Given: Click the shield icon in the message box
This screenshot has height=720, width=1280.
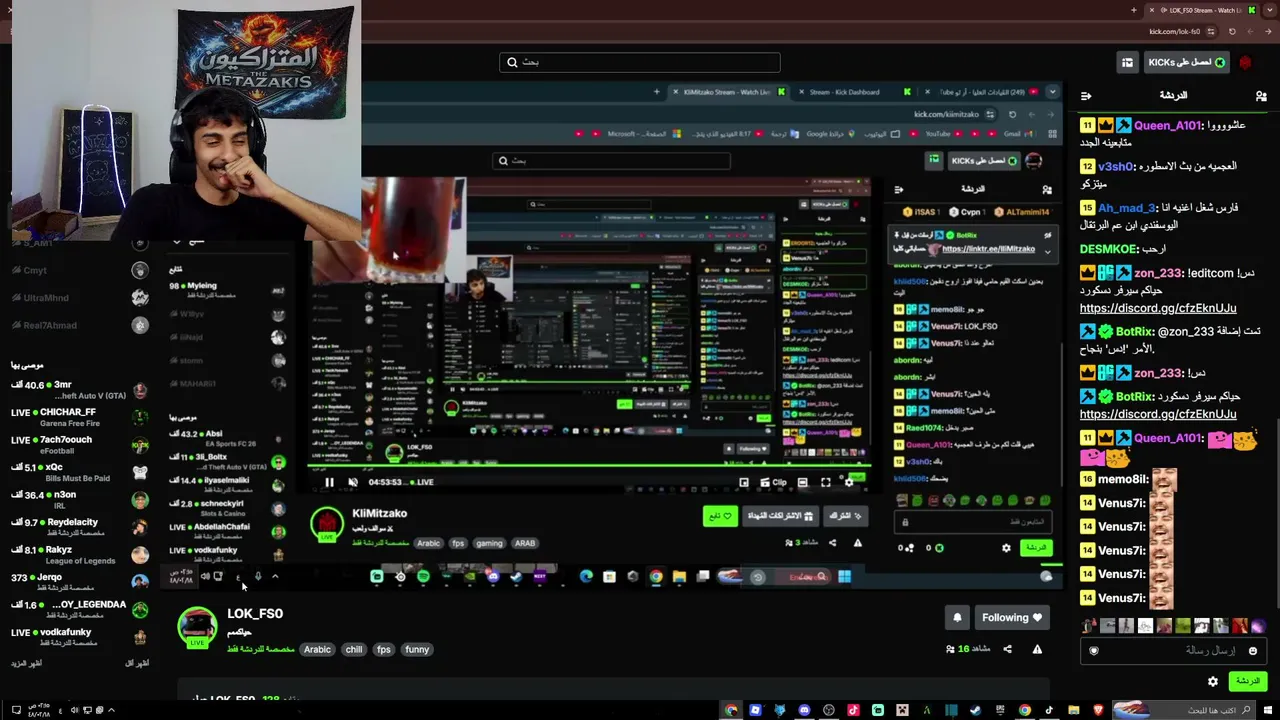Looking at the screenshot, I should (1093, 651).
